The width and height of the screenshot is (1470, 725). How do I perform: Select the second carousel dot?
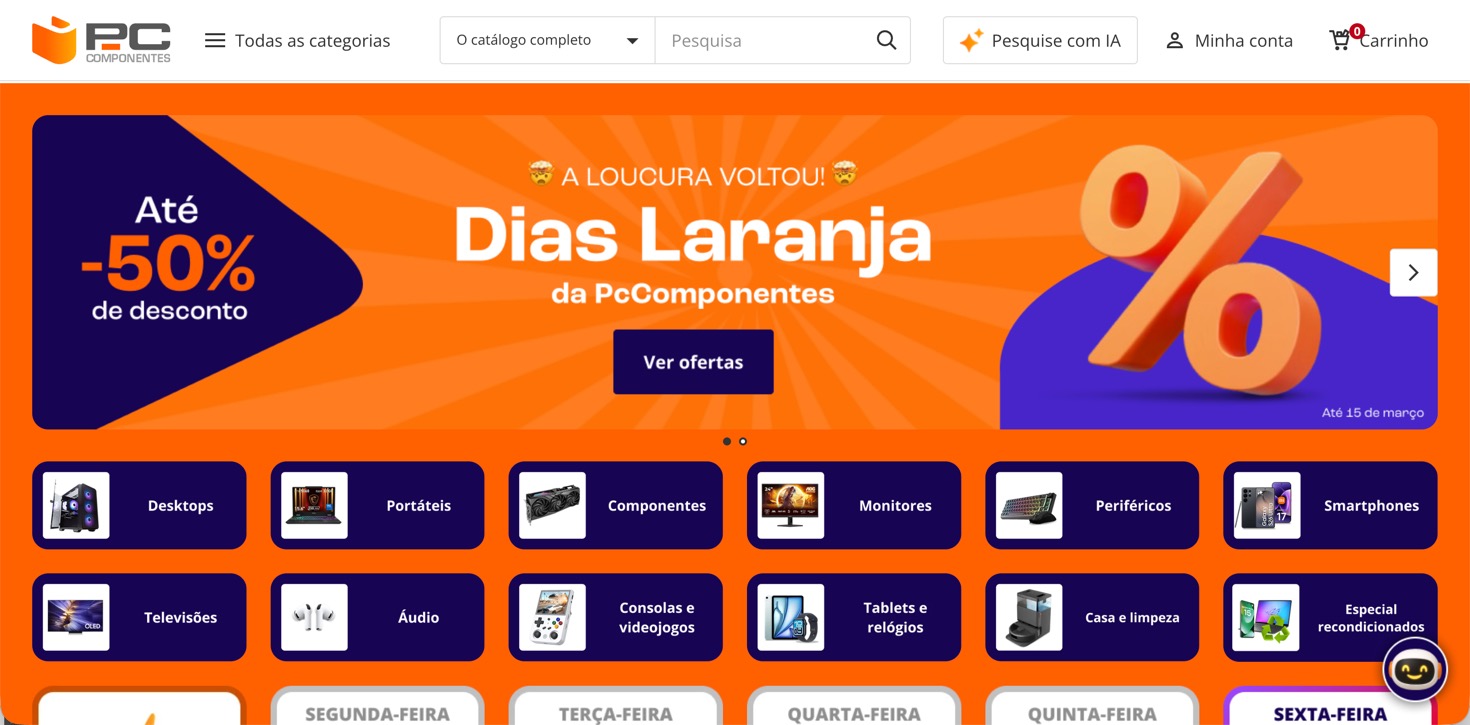click(743, 441)
